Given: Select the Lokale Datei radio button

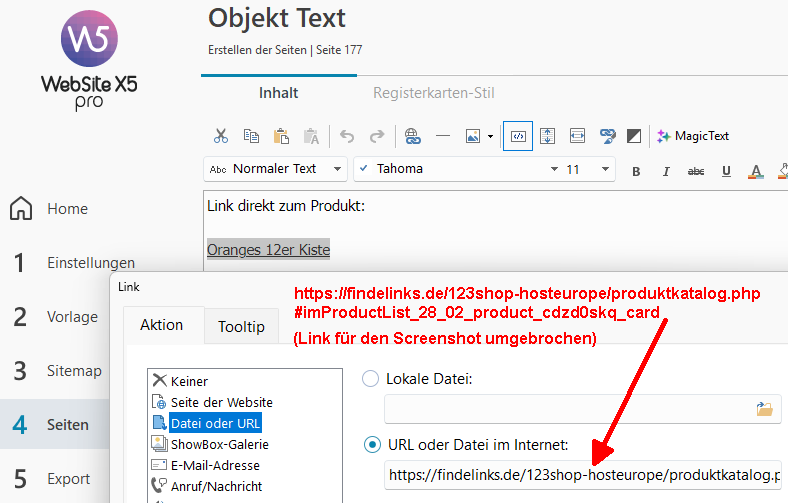Looking at the screenshot, I should coord(370,379).
